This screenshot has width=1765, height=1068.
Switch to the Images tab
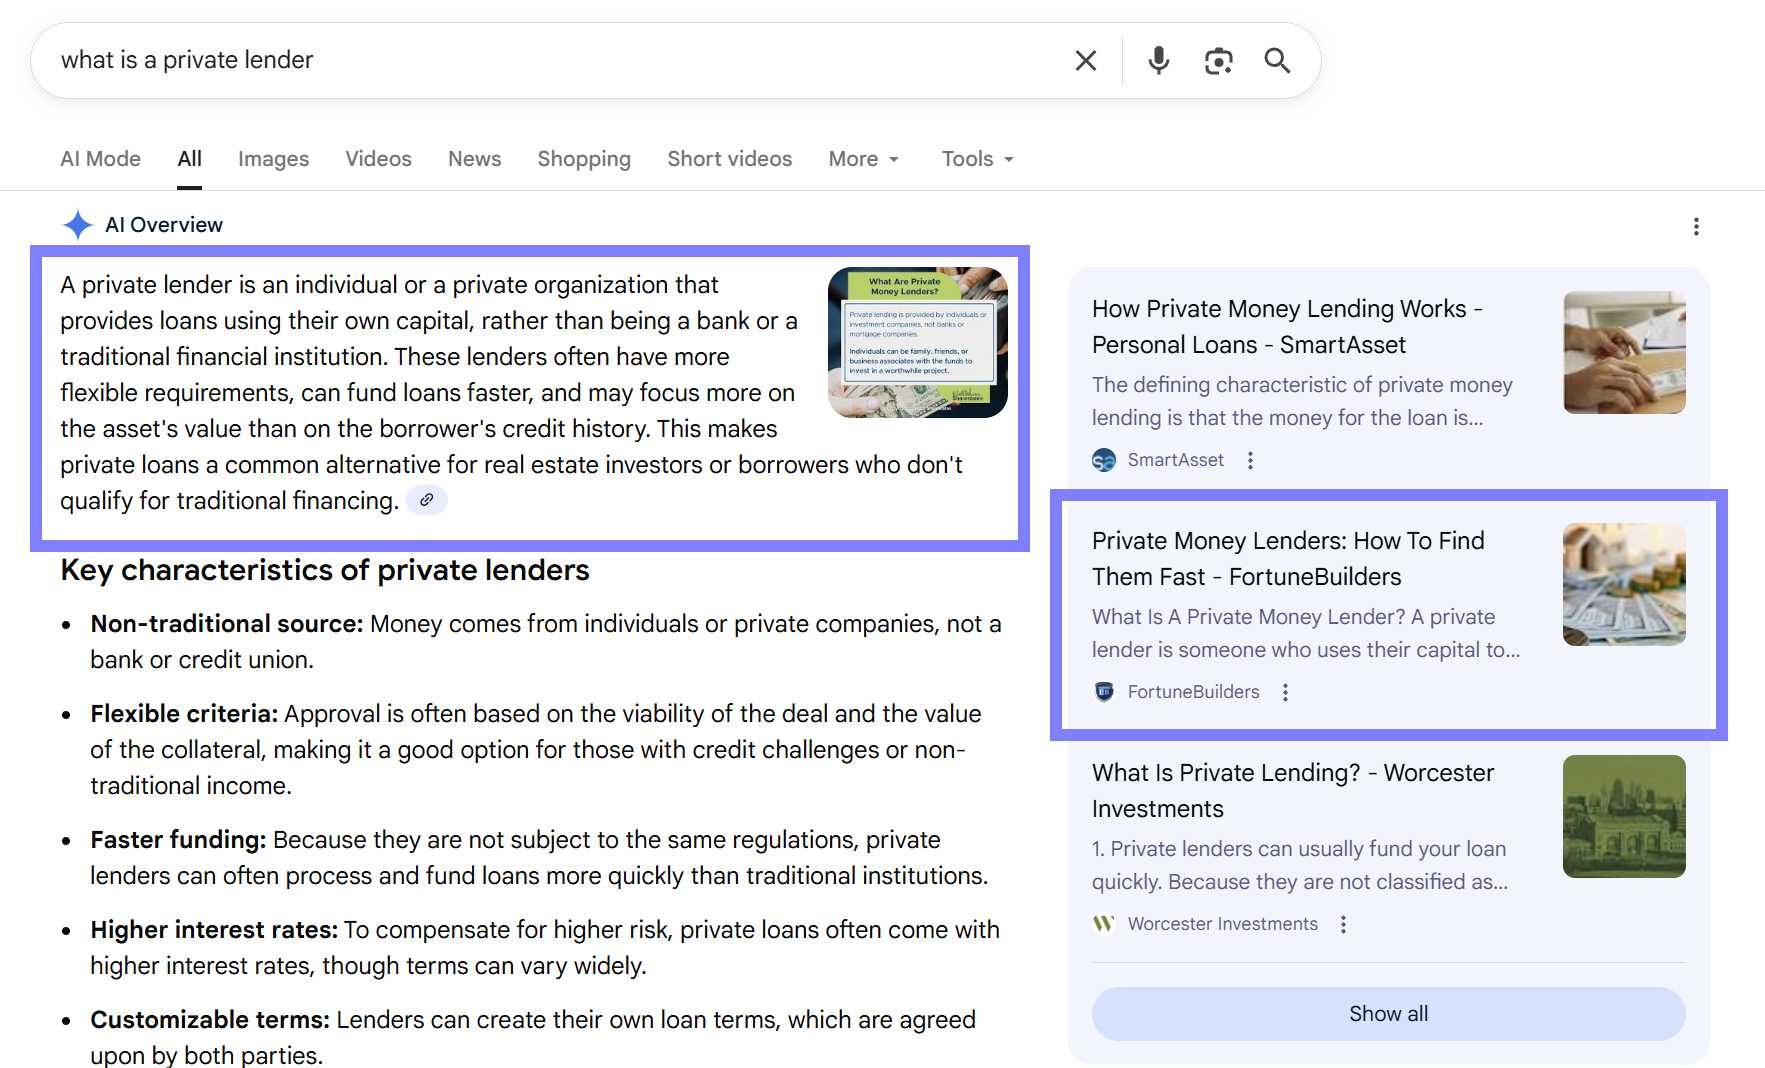click(x=273, y=158)
